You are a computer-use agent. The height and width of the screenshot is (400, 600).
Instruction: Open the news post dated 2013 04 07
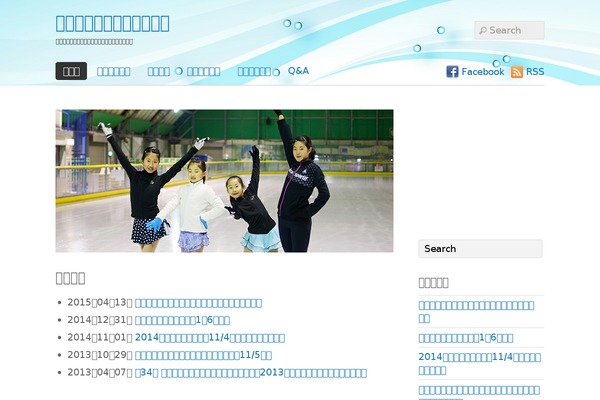coord(251,373)
